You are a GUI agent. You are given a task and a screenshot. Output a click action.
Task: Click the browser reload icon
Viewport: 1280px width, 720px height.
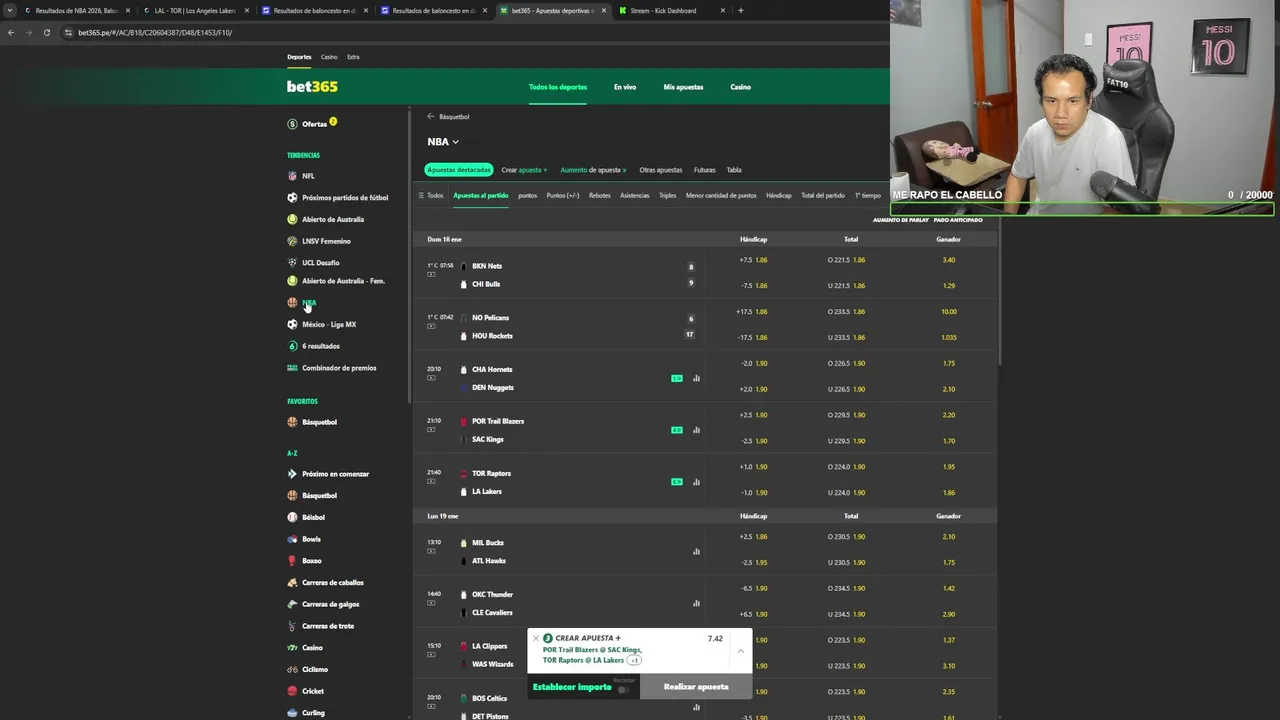click(x=47, y=32)
